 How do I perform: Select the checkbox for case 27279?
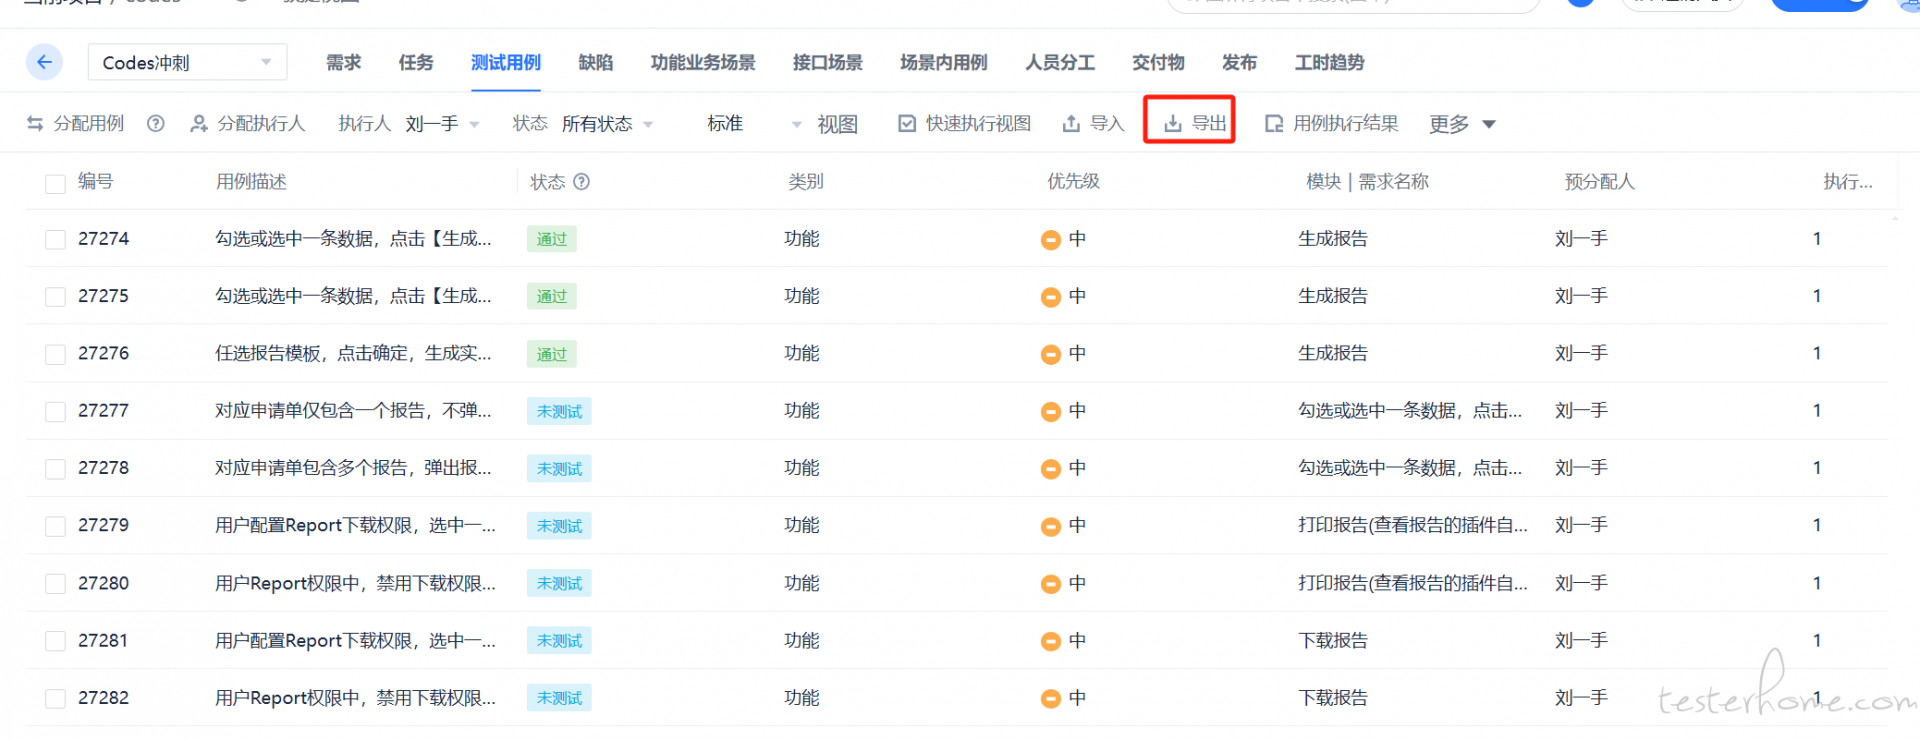56,526
